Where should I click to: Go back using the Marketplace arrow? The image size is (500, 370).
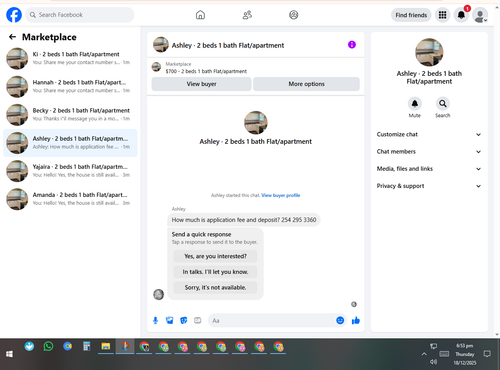pyautogui.click(x=13, y=37)
